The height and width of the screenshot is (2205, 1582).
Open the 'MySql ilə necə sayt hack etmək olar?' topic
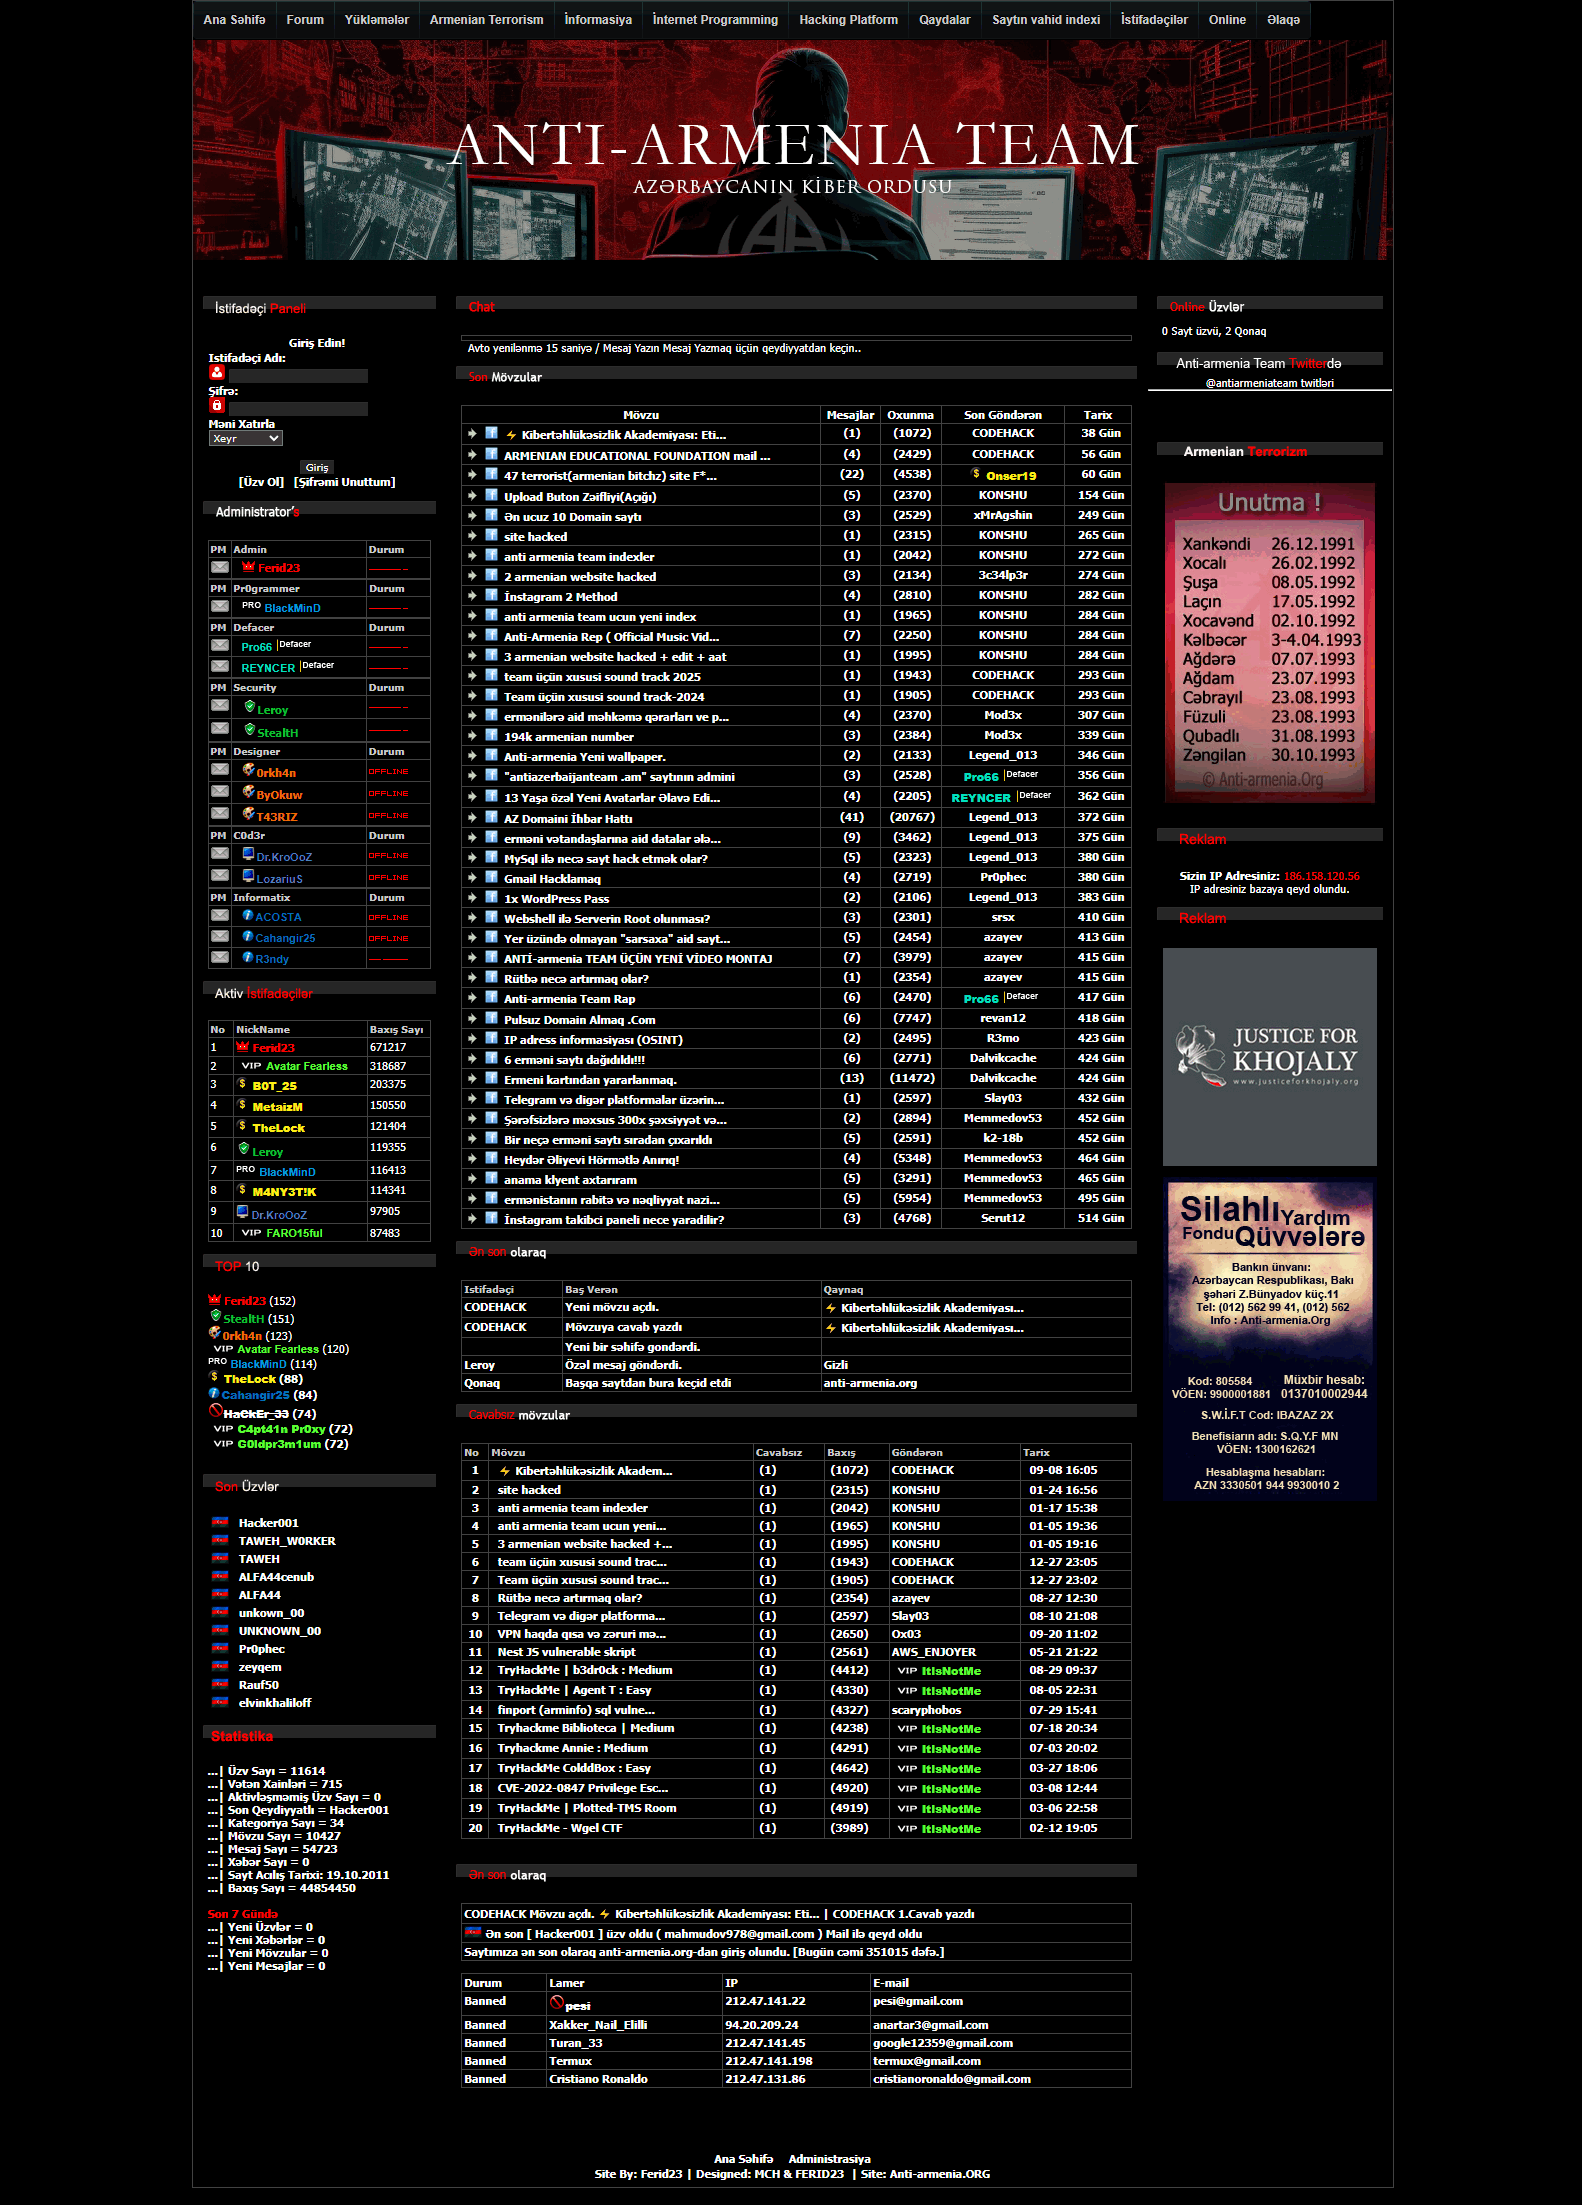[605, 858]
